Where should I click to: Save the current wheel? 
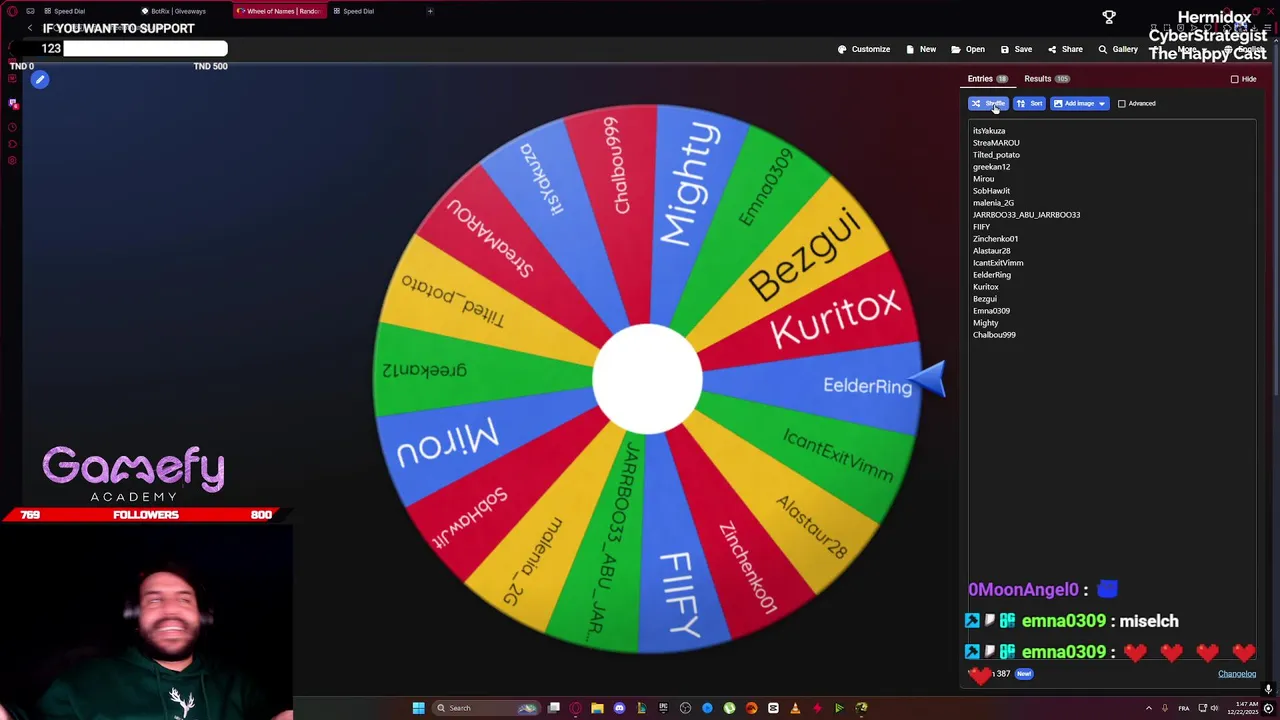tap(1016, 49)
